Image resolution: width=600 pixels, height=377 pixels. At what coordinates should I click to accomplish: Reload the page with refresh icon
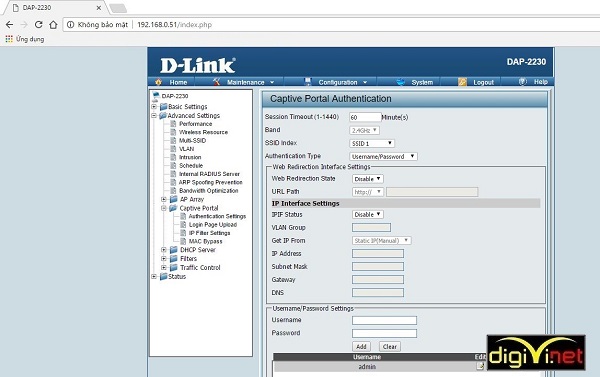(39, 24)
